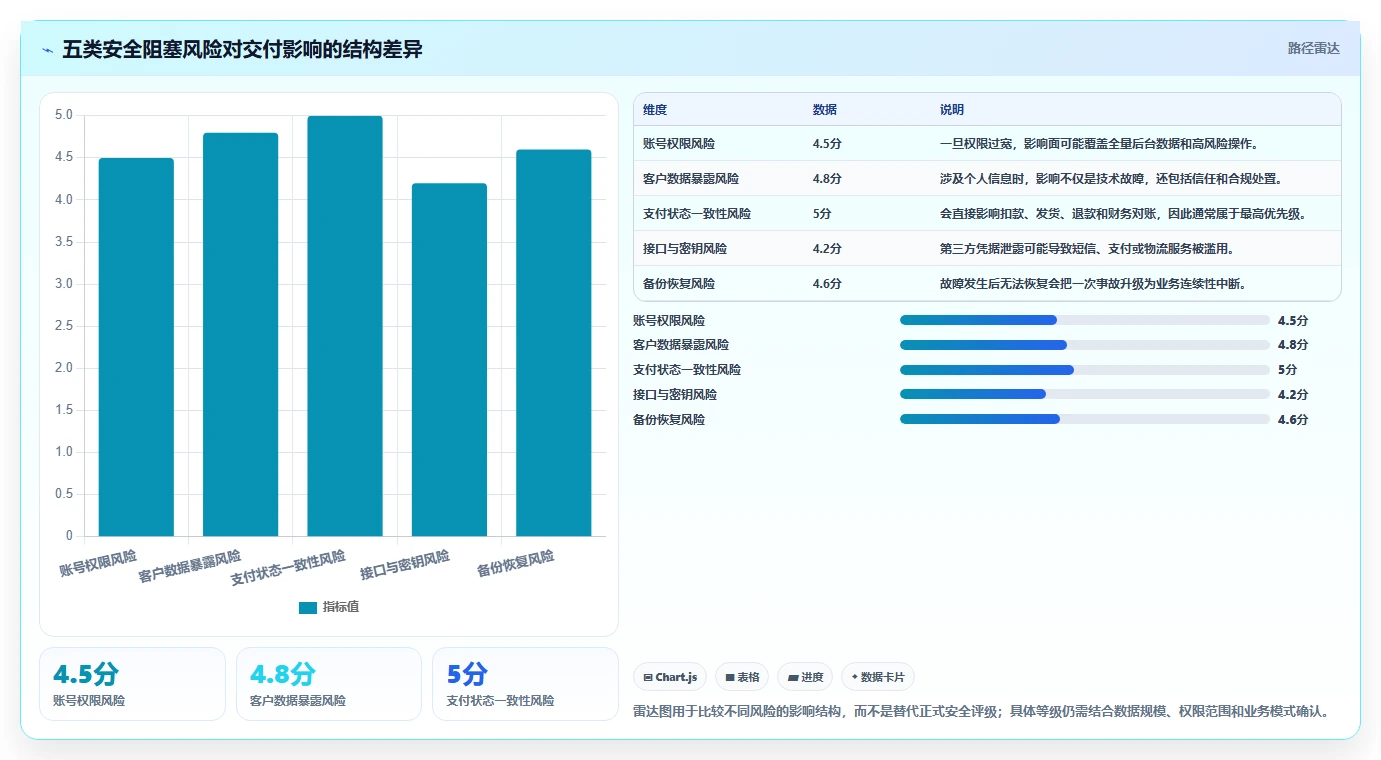Select 接口与密钥风险 table row cell
The height and width of the screenshot is (760, 1381).
[x=685, y=249]
